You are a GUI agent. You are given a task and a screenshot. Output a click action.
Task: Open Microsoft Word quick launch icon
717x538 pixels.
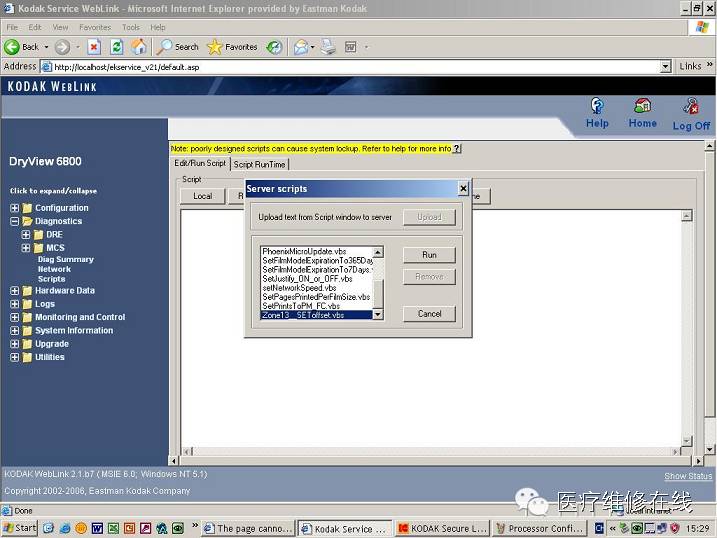97,528
